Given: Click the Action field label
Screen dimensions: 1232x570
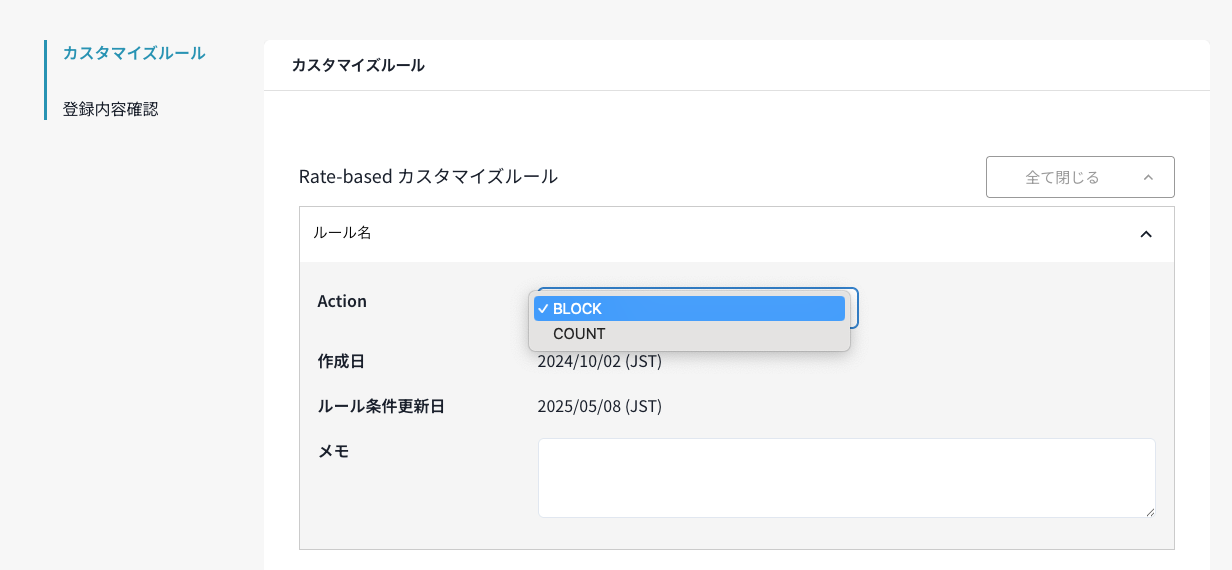Looking at the screenshot, I should pyautogui.click(x=342, y=301).
